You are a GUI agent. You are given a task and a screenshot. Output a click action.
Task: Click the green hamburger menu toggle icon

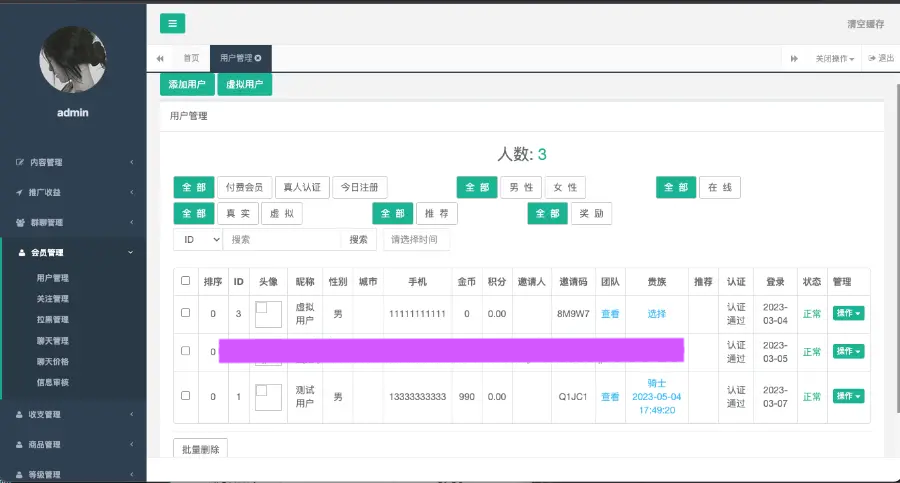click(x=172, y=24)
